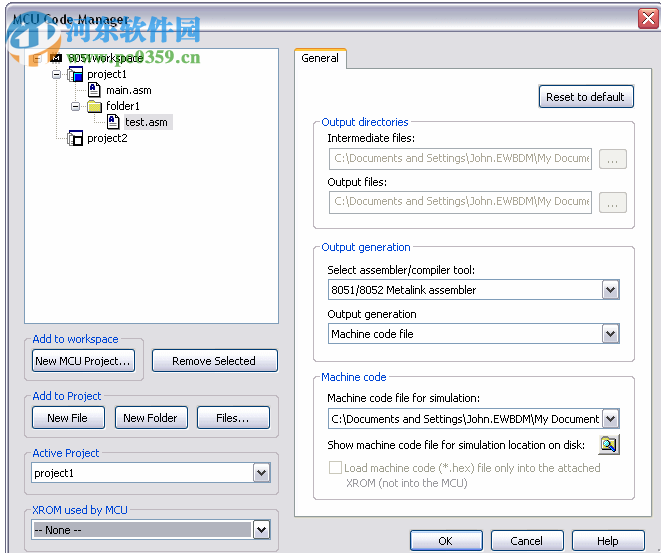Select project1 label in the tree
The height and width of the screenshot is (553, 661).
[x=107, y=74]
